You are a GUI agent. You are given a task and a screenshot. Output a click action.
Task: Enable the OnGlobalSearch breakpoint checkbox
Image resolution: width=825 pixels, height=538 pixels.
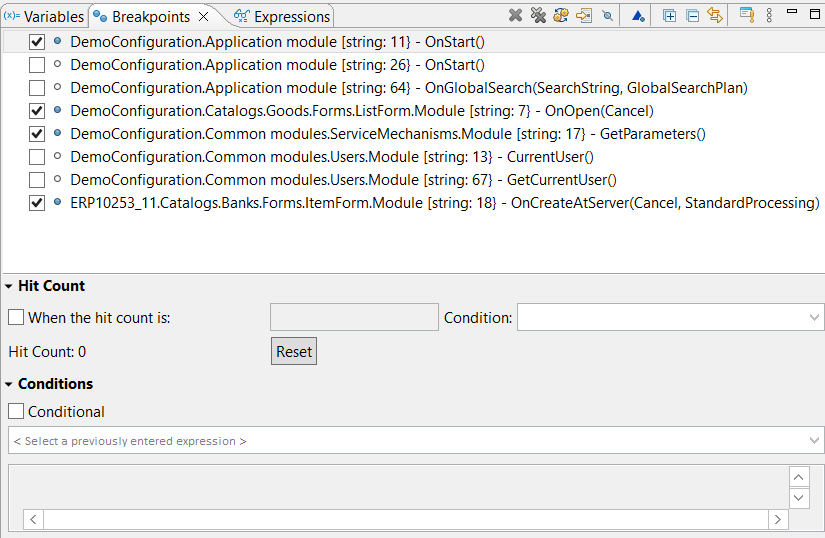pyautogui.click(x=37, y=88)
